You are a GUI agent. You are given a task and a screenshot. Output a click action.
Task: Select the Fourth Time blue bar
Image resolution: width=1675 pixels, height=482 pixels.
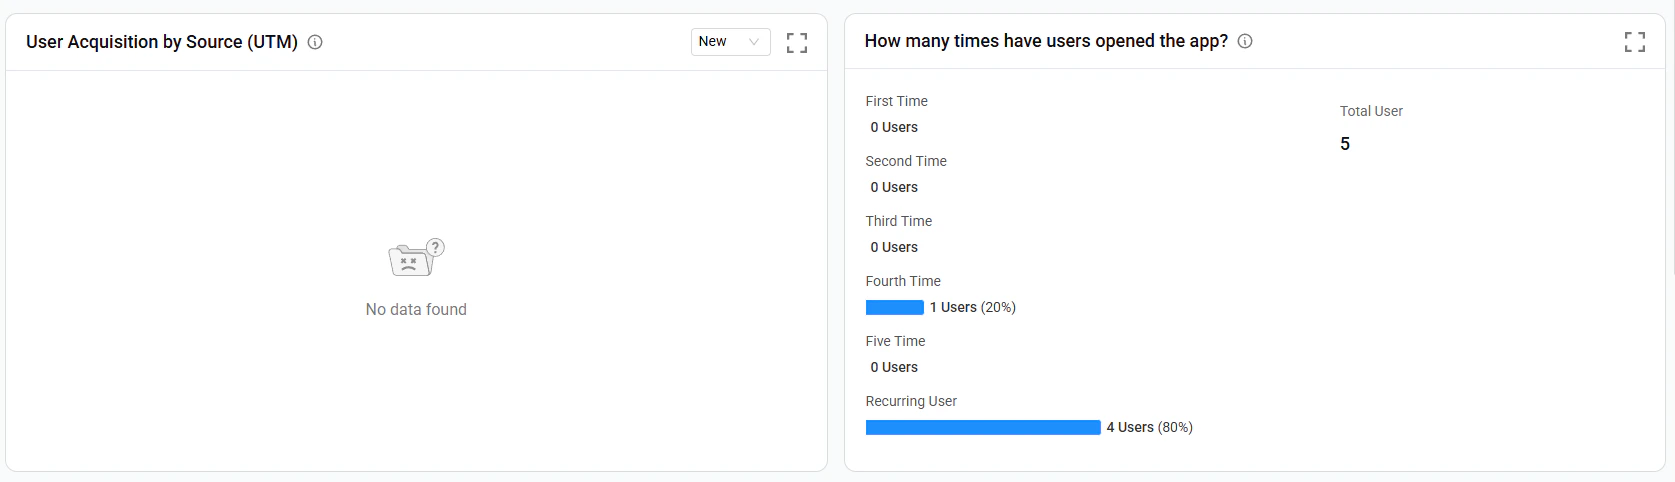895,307
